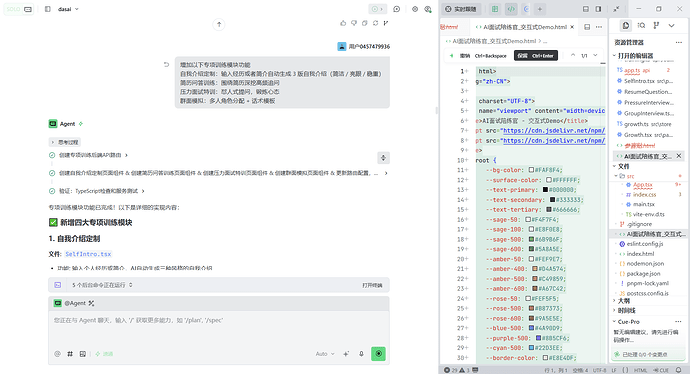Toggle the left sidebar panel icon
The width and height of the screenshot is (690, 374).
click(x=48, y=9)
